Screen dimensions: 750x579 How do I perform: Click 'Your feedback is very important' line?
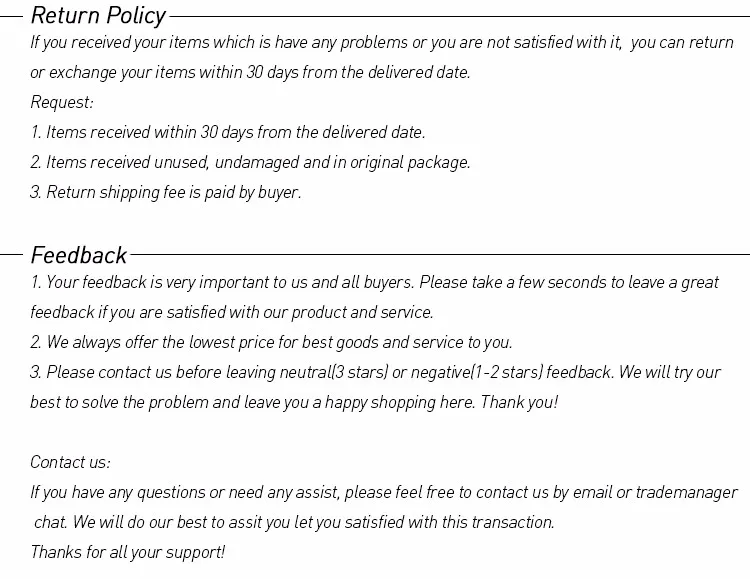pos(374,283)
